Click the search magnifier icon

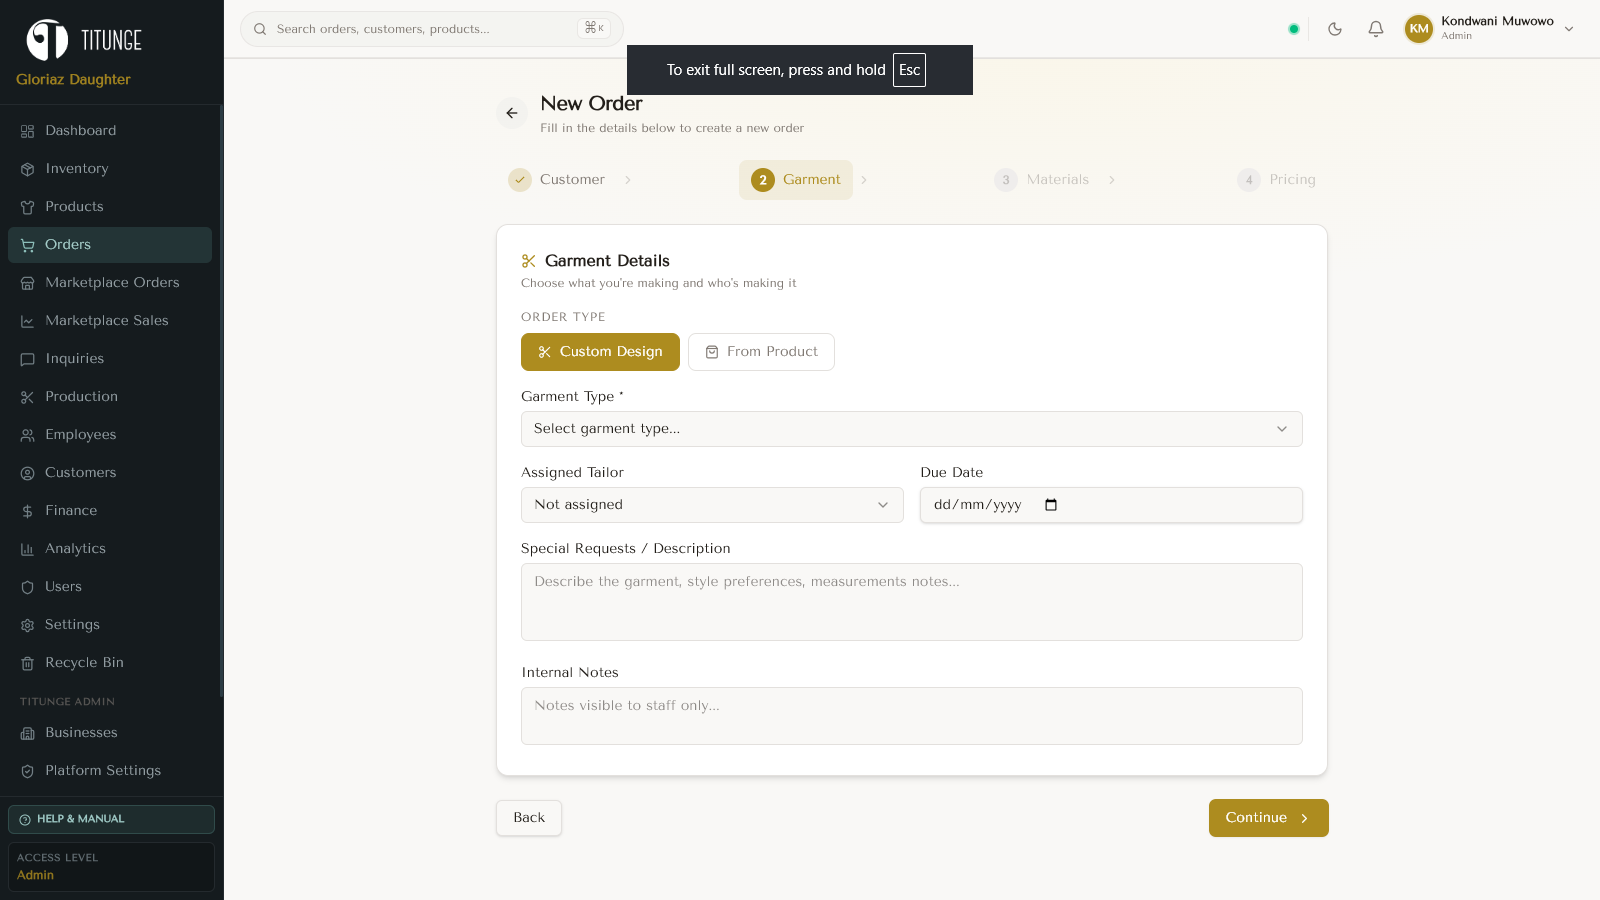click(x=260, y=29)
